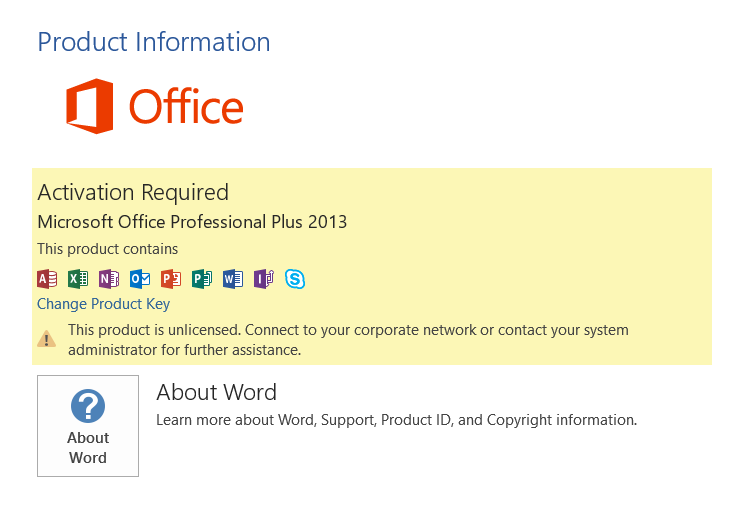The image size is (741, 532).
Task: Click the Excel app icon
Action: (78, 279)
